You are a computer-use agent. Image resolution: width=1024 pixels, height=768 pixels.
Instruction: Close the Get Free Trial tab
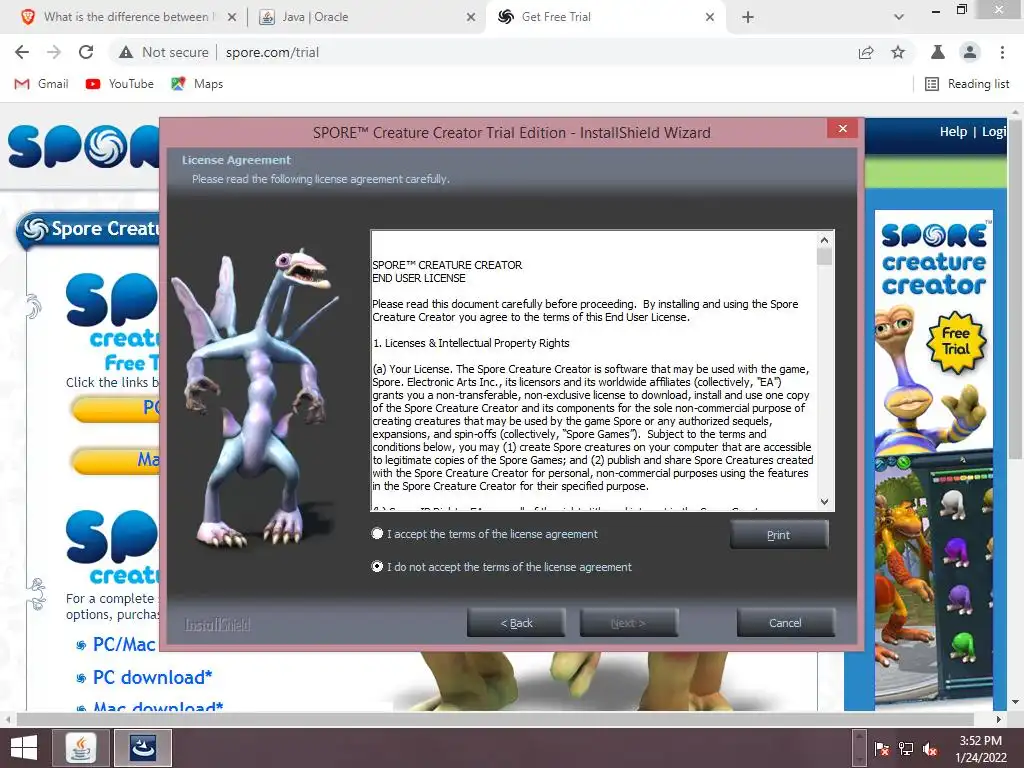click(710, 18)
